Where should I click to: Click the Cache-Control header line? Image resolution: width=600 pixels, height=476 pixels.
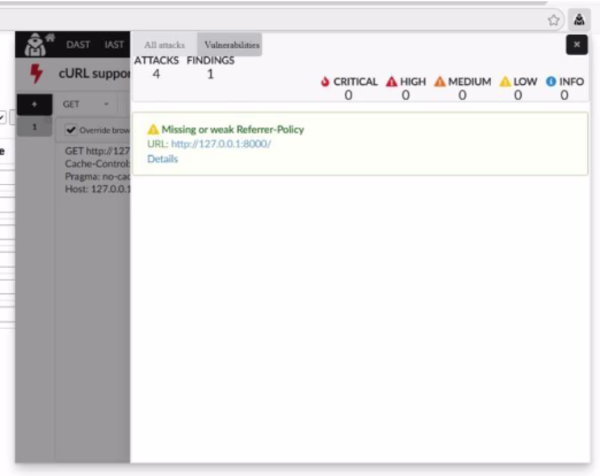[x=97, y=164]
